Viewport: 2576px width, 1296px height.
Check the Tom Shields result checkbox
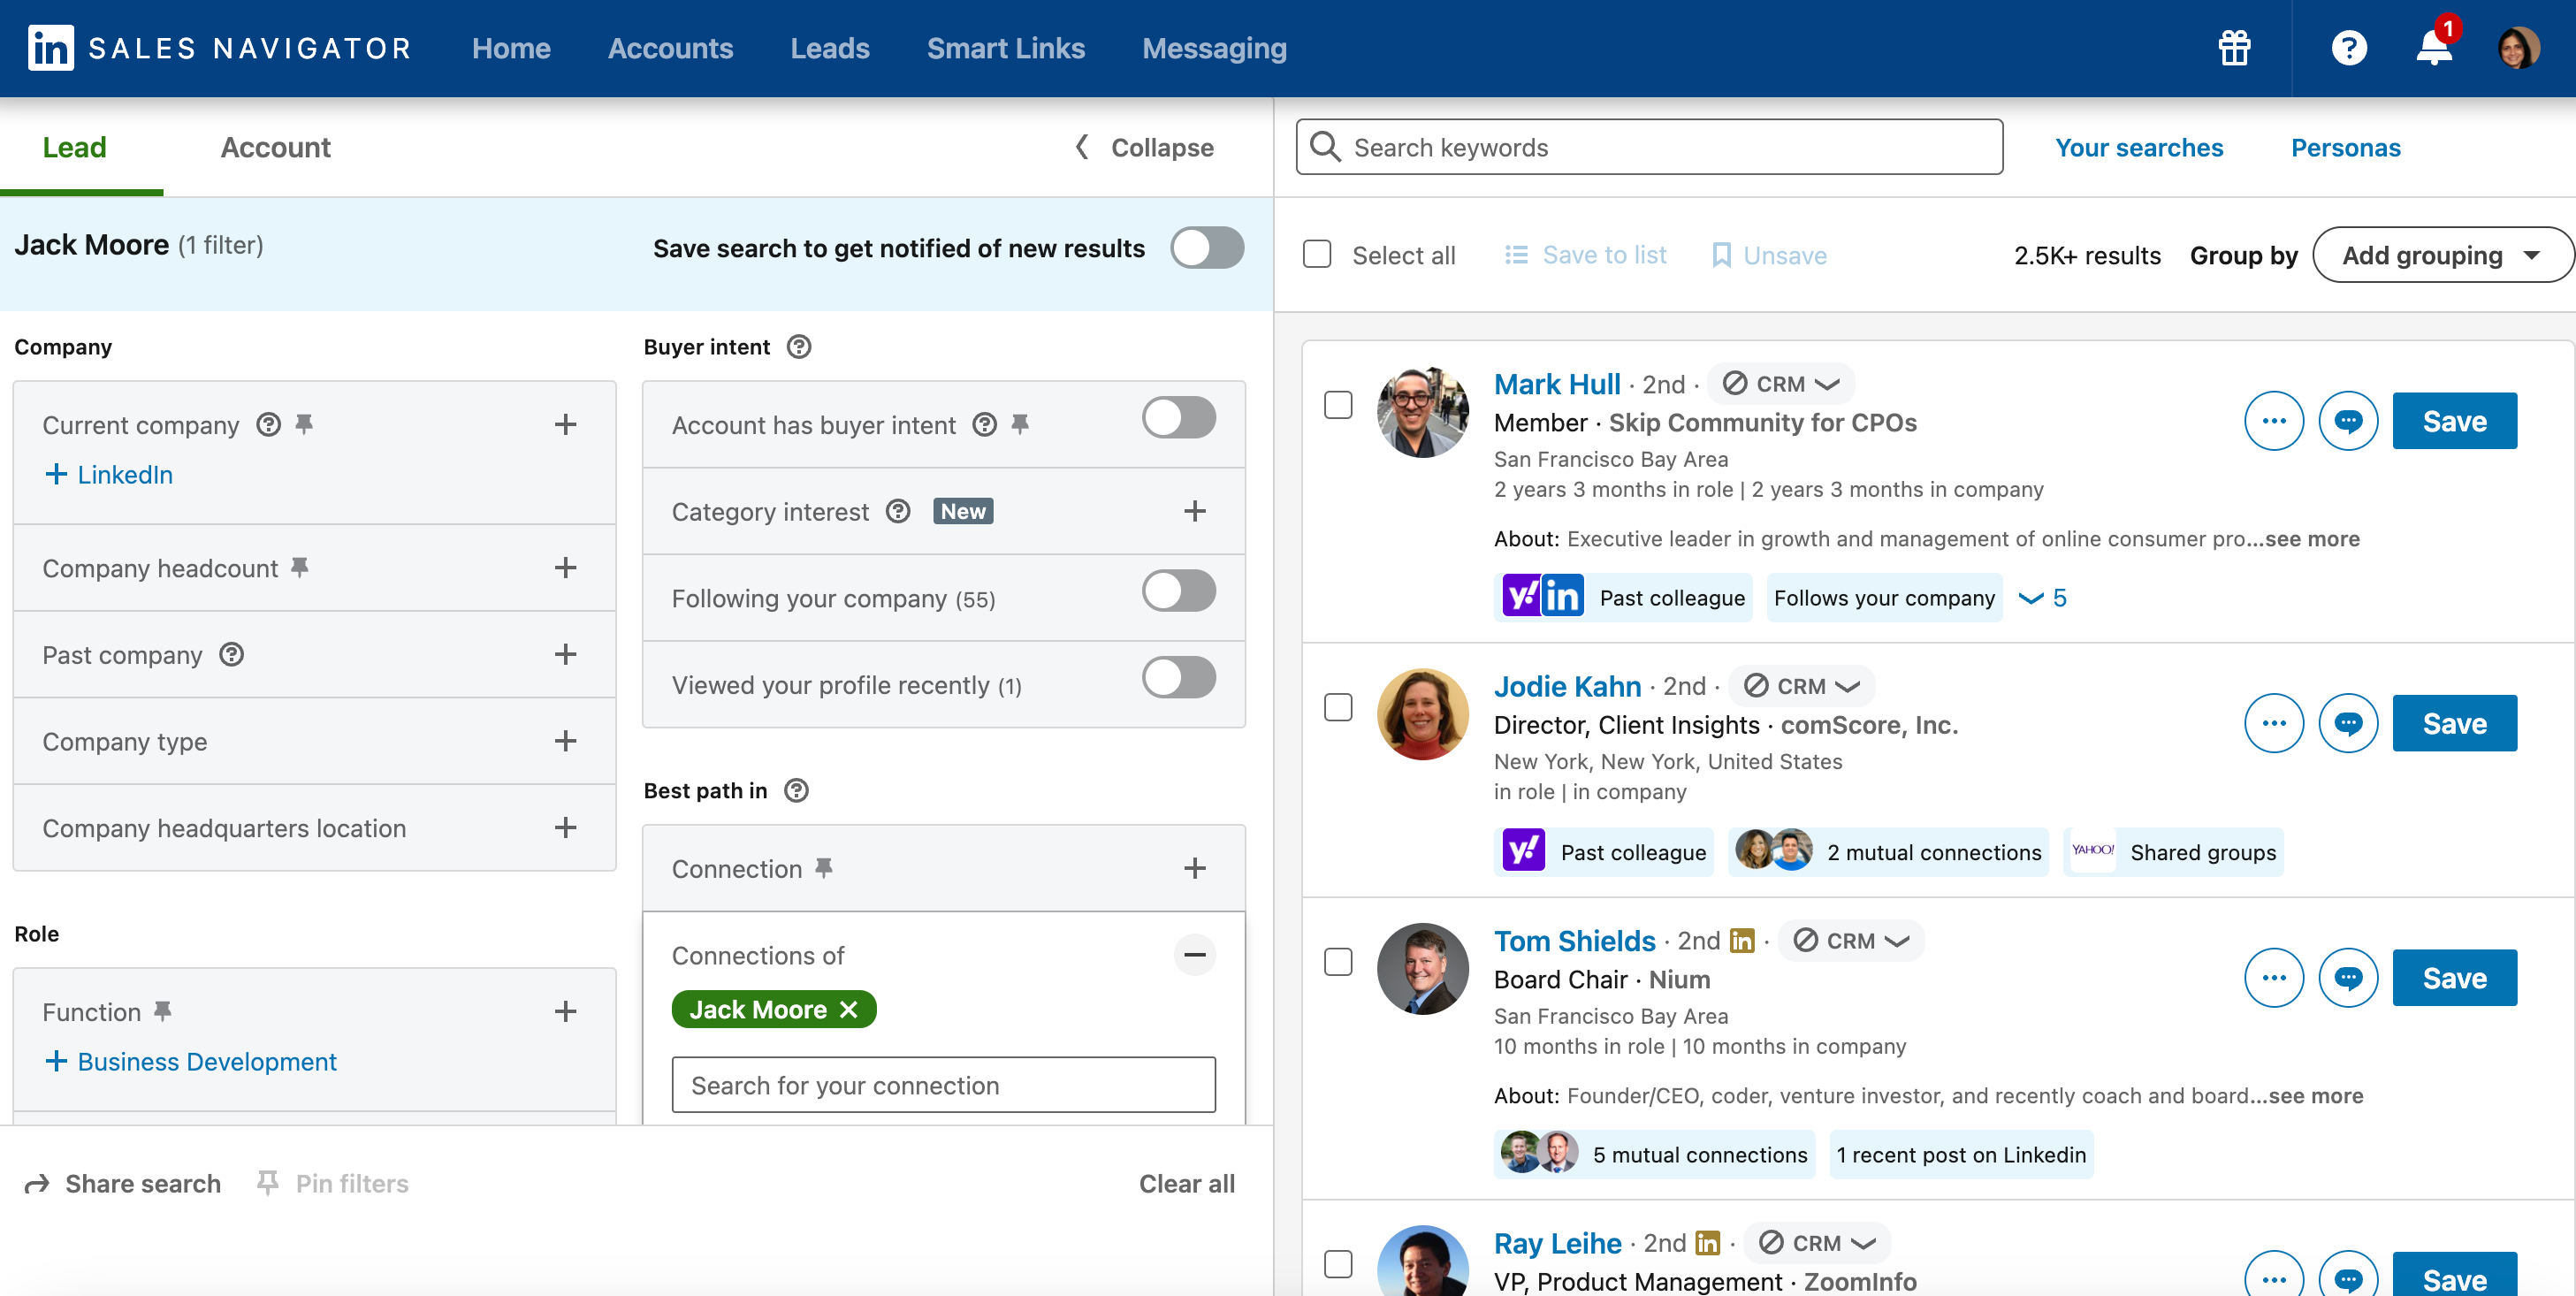point(1338,962)
